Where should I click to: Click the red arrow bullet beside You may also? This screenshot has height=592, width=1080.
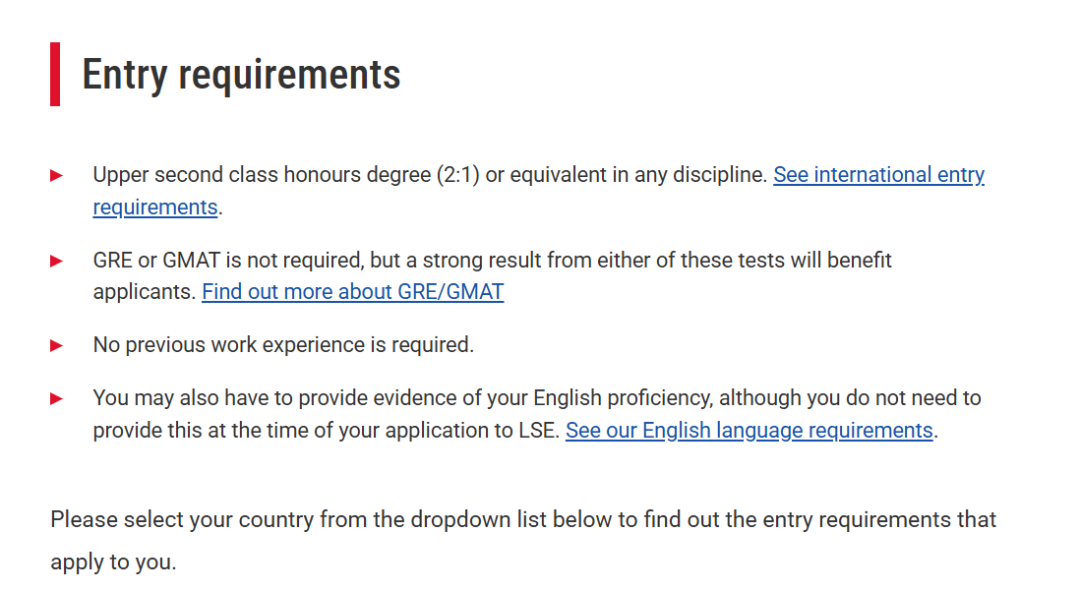56,399
